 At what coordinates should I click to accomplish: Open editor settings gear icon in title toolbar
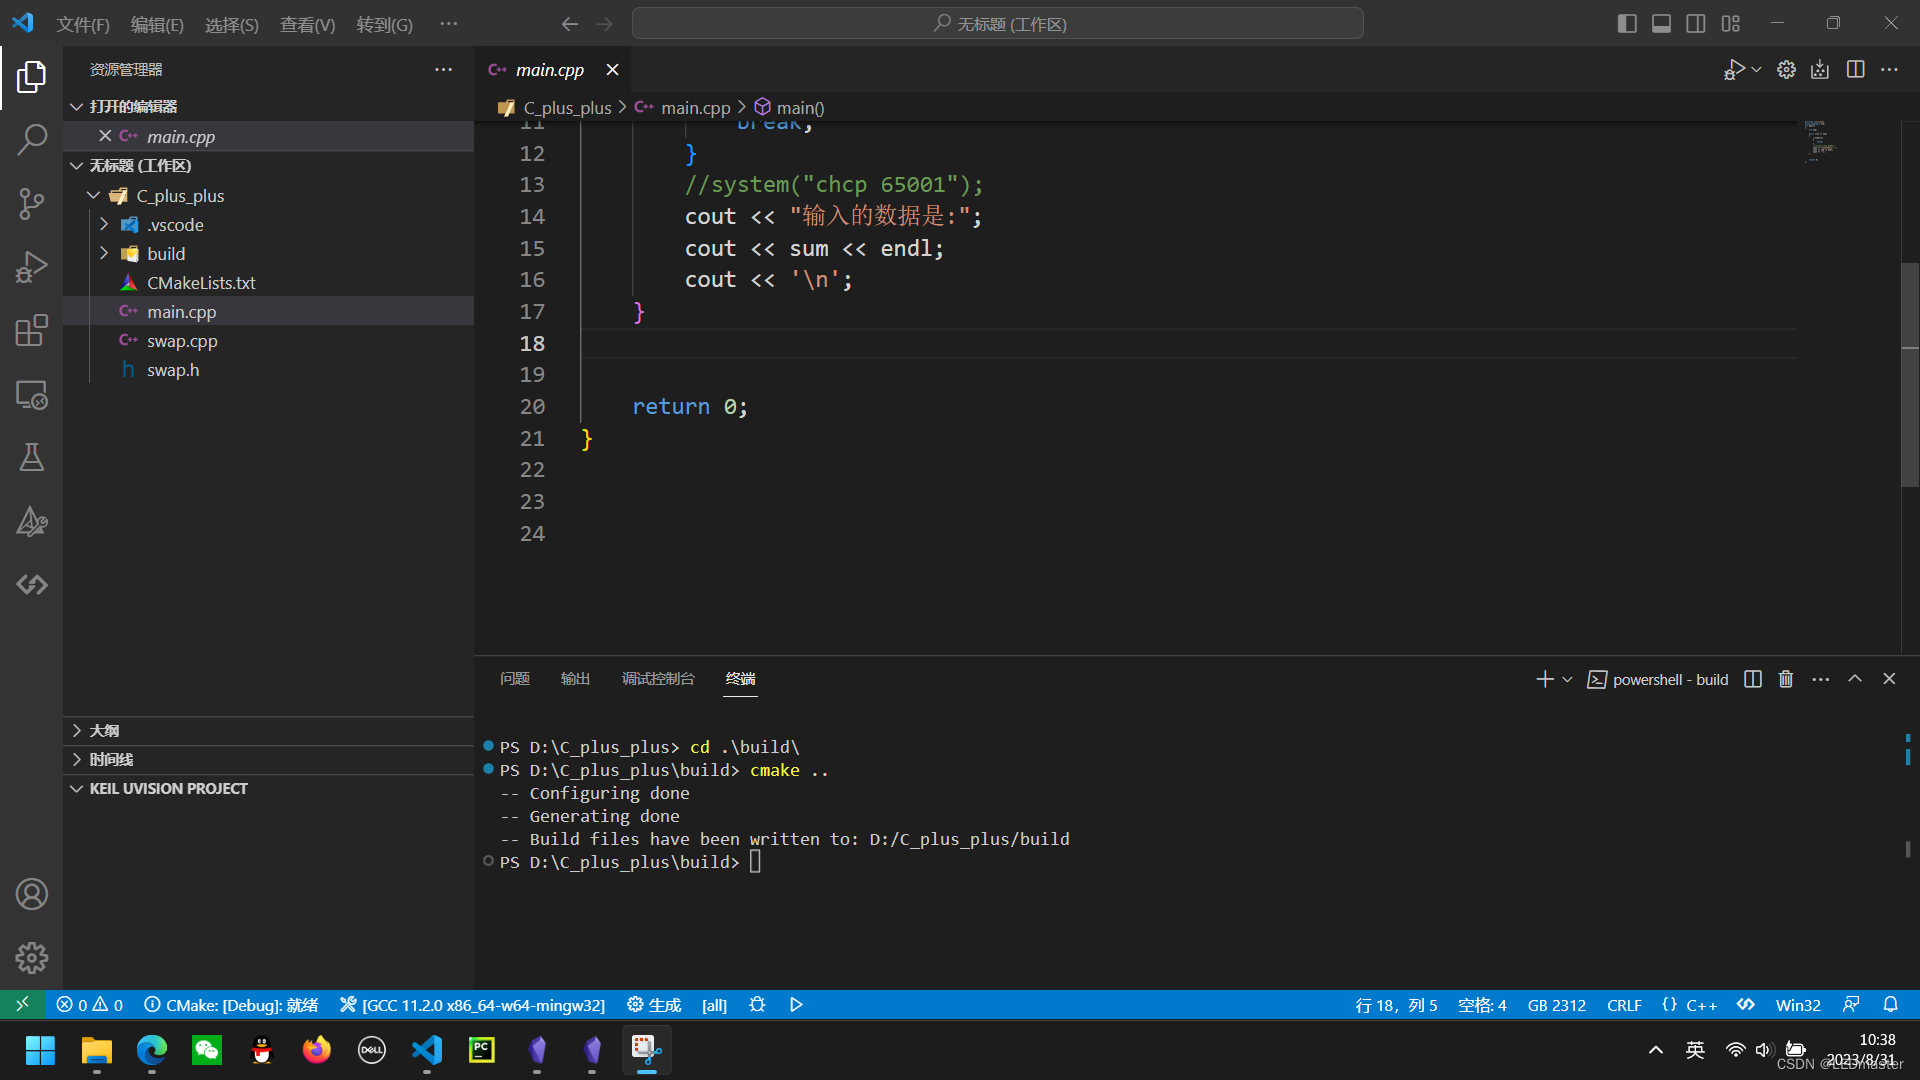point(1786,69)
